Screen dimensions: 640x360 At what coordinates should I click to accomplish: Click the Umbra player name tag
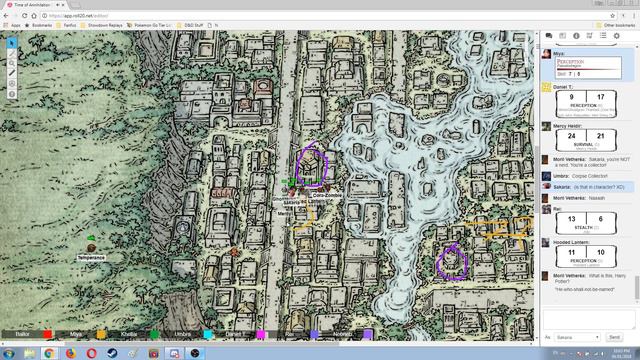point(182,334)
